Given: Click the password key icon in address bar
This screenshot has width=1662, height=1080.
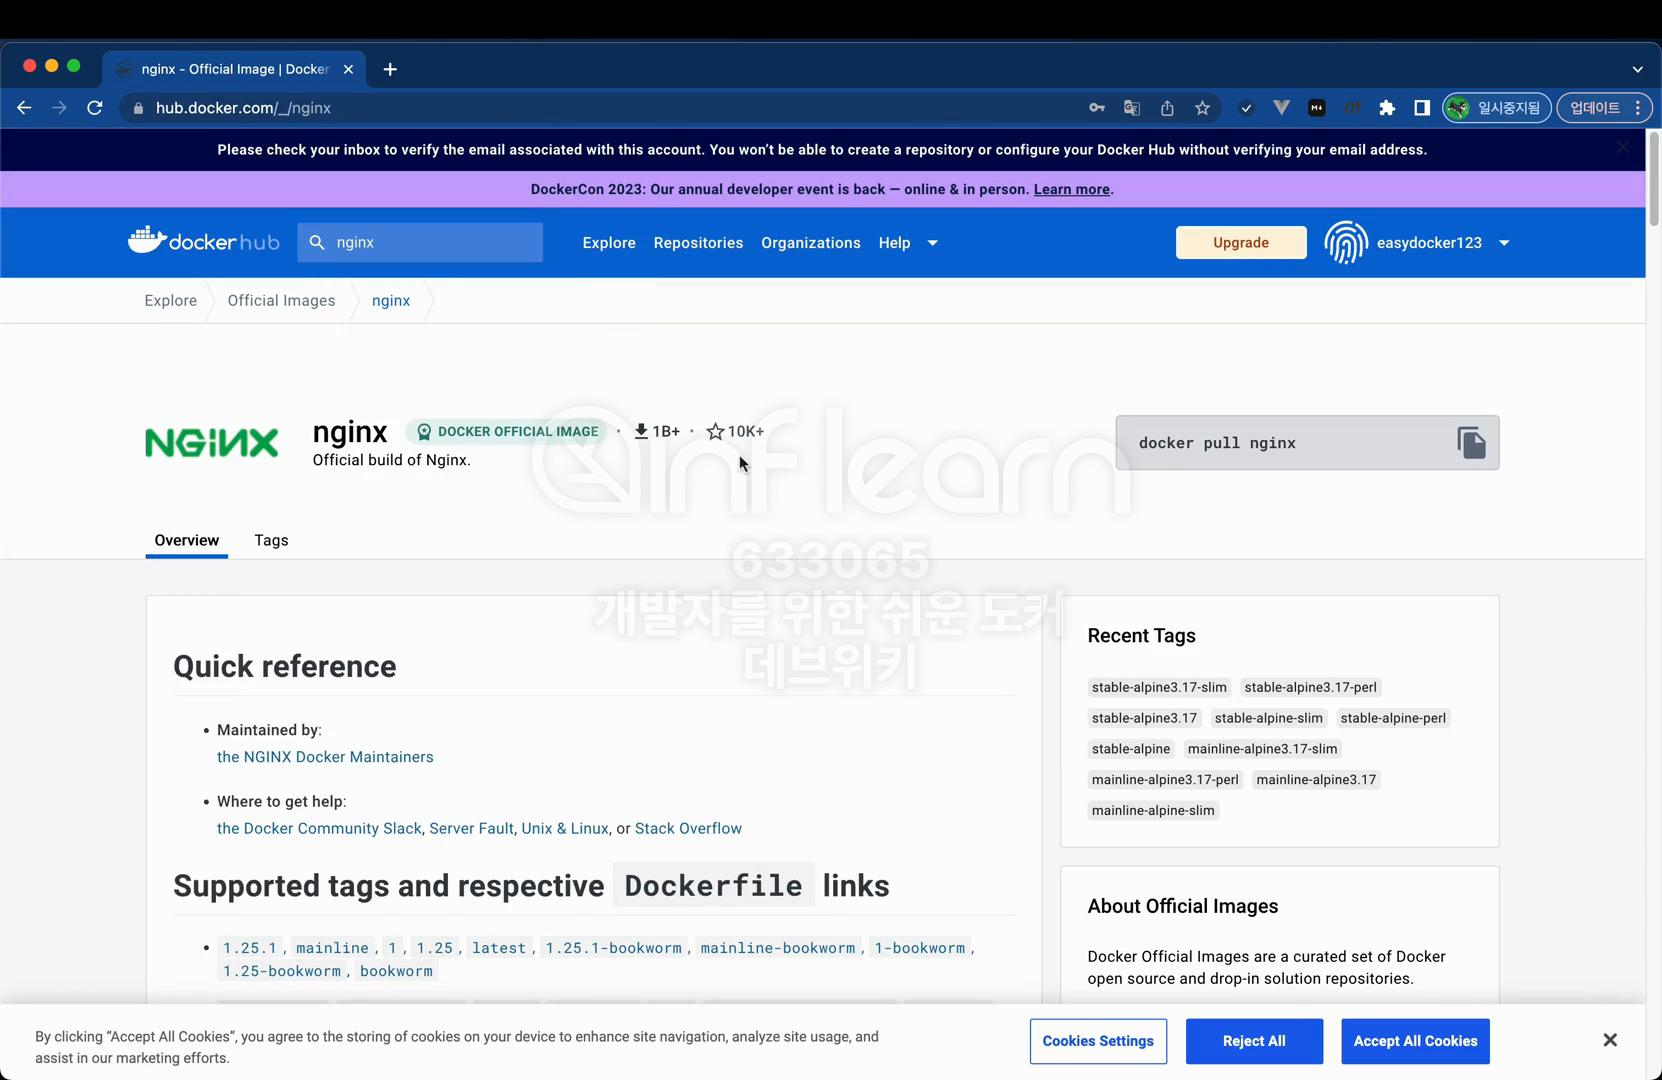Looking at the screenshot, I should pyautogui.click(x=1097, y=108).
